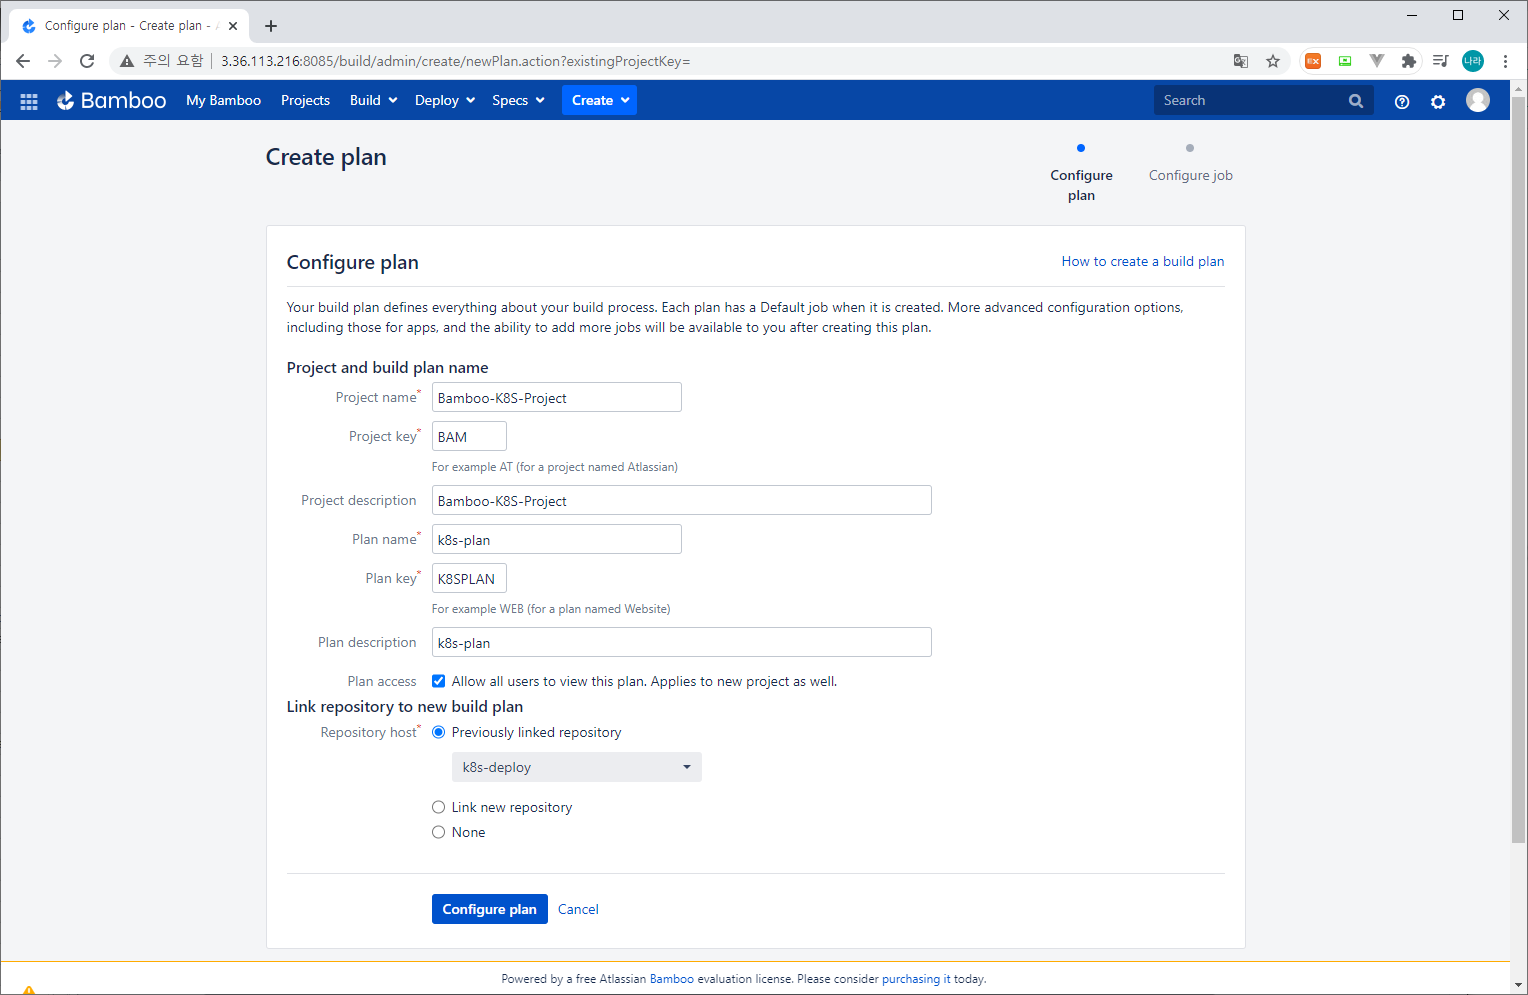Toggle Allow all users to view plan
The height and width of the screenshot is (995, 1528).
point(438,681)
